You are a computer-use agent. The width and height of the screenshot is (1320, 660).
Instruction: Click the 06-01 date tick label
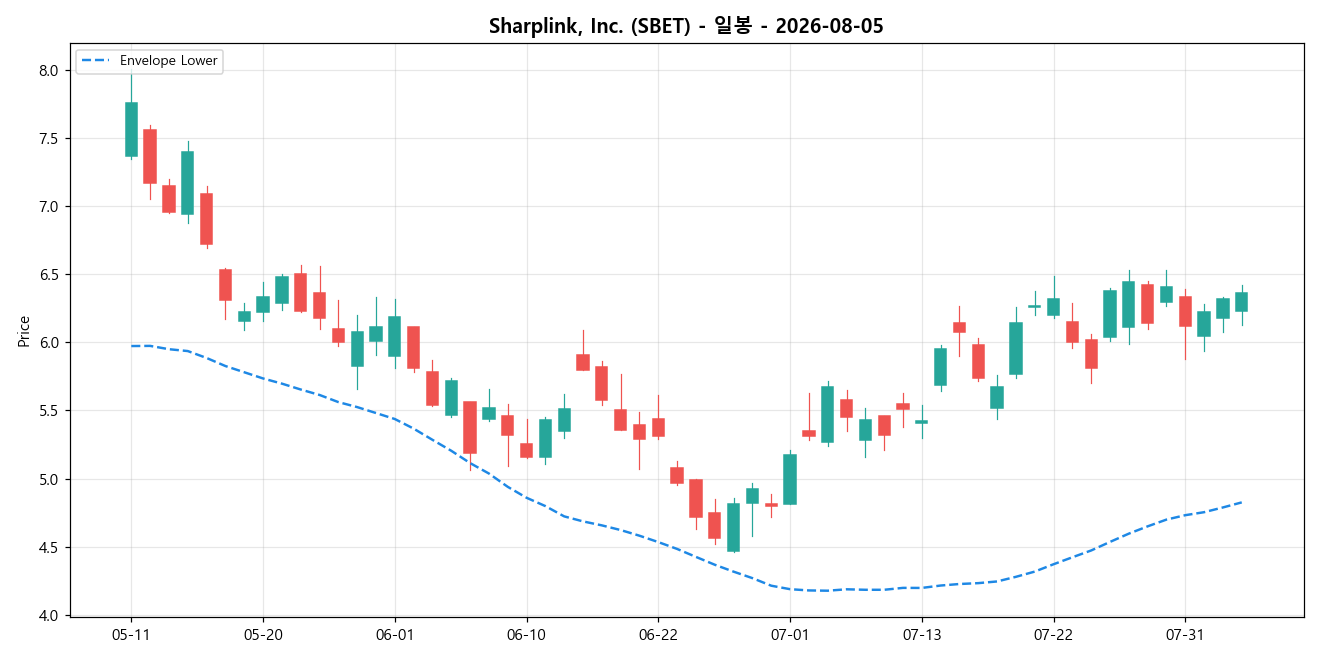(x=395, y=635)
